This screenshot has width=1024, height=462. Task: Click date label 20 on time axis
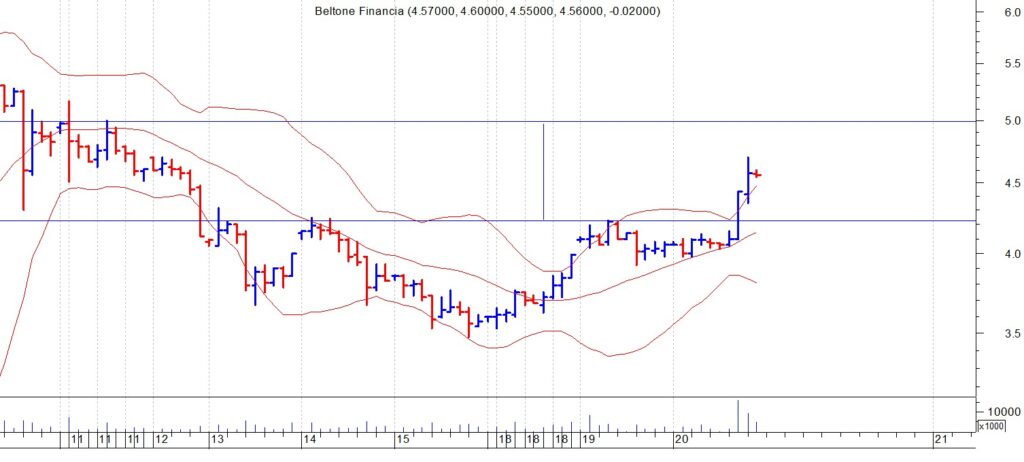pyautogui.click(x=682, y=439)
